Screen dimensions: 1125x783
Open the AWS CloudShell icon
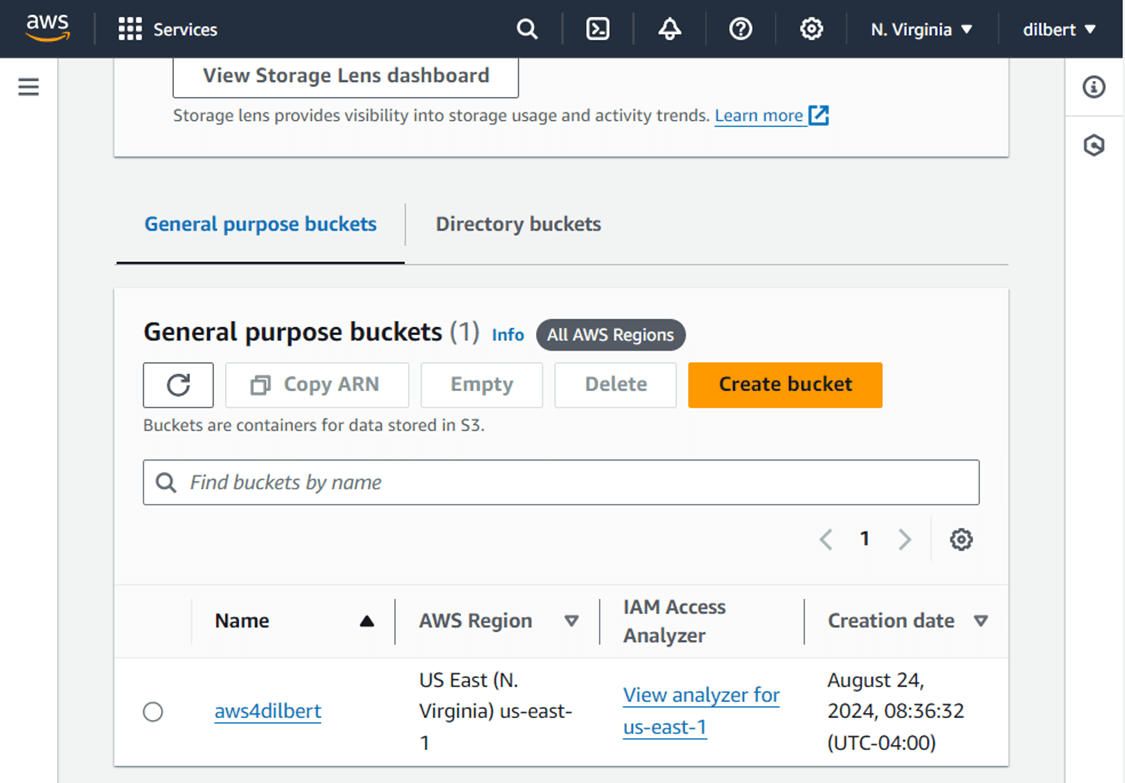[x=598, y=29]
